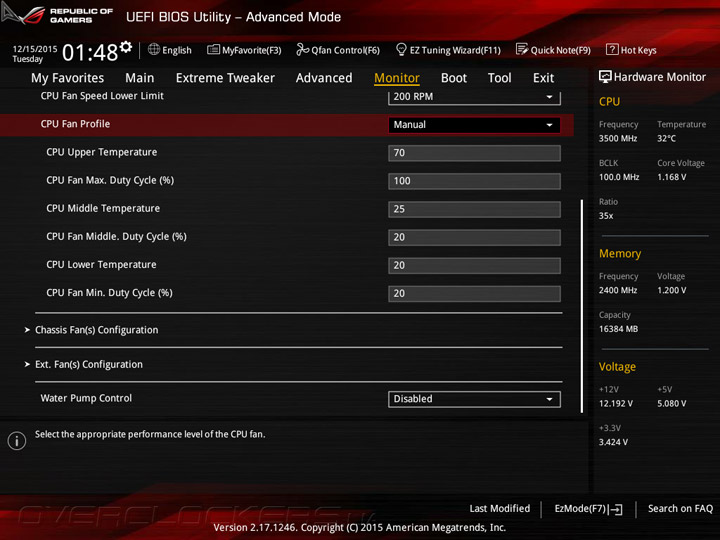Launch Qfan Control(F6)
The height and width of the screenshot is (540, 720).
tap(338, 50)
